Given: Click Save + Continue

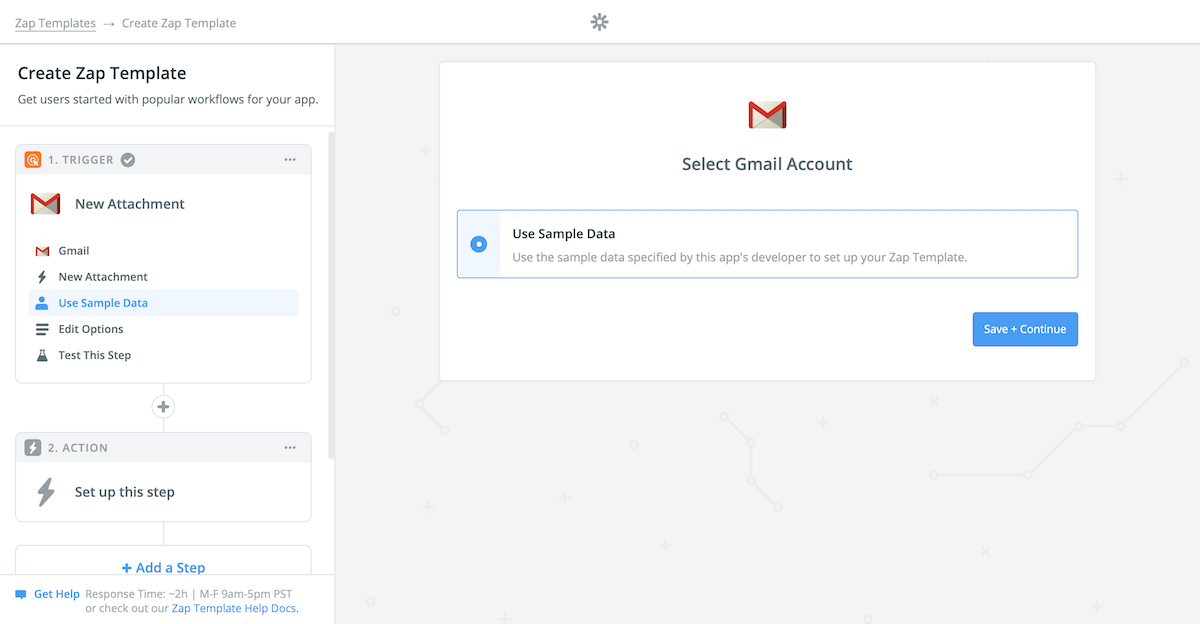Looking at the screenshot, I should pyautogui.click(x=1025, y=329).
